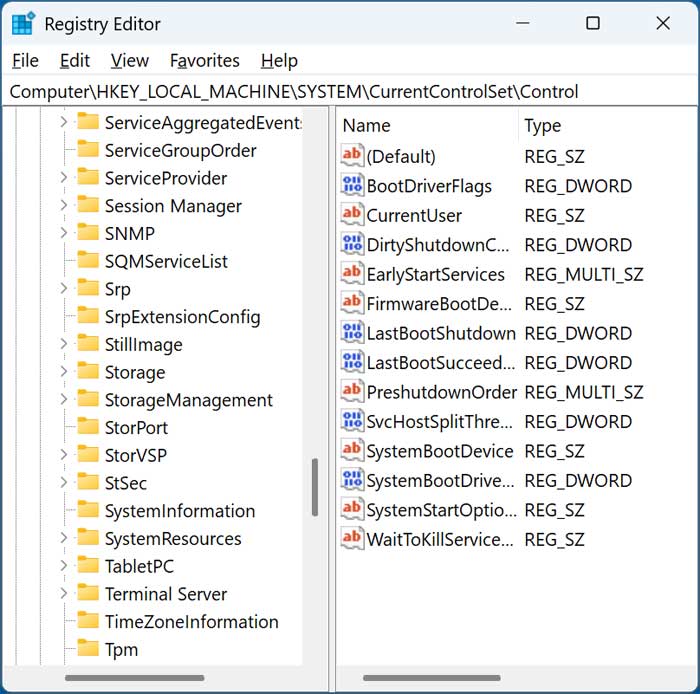Click the string icon beside SystemStartOptio...
Screen dimensions: 700x694
352,509
